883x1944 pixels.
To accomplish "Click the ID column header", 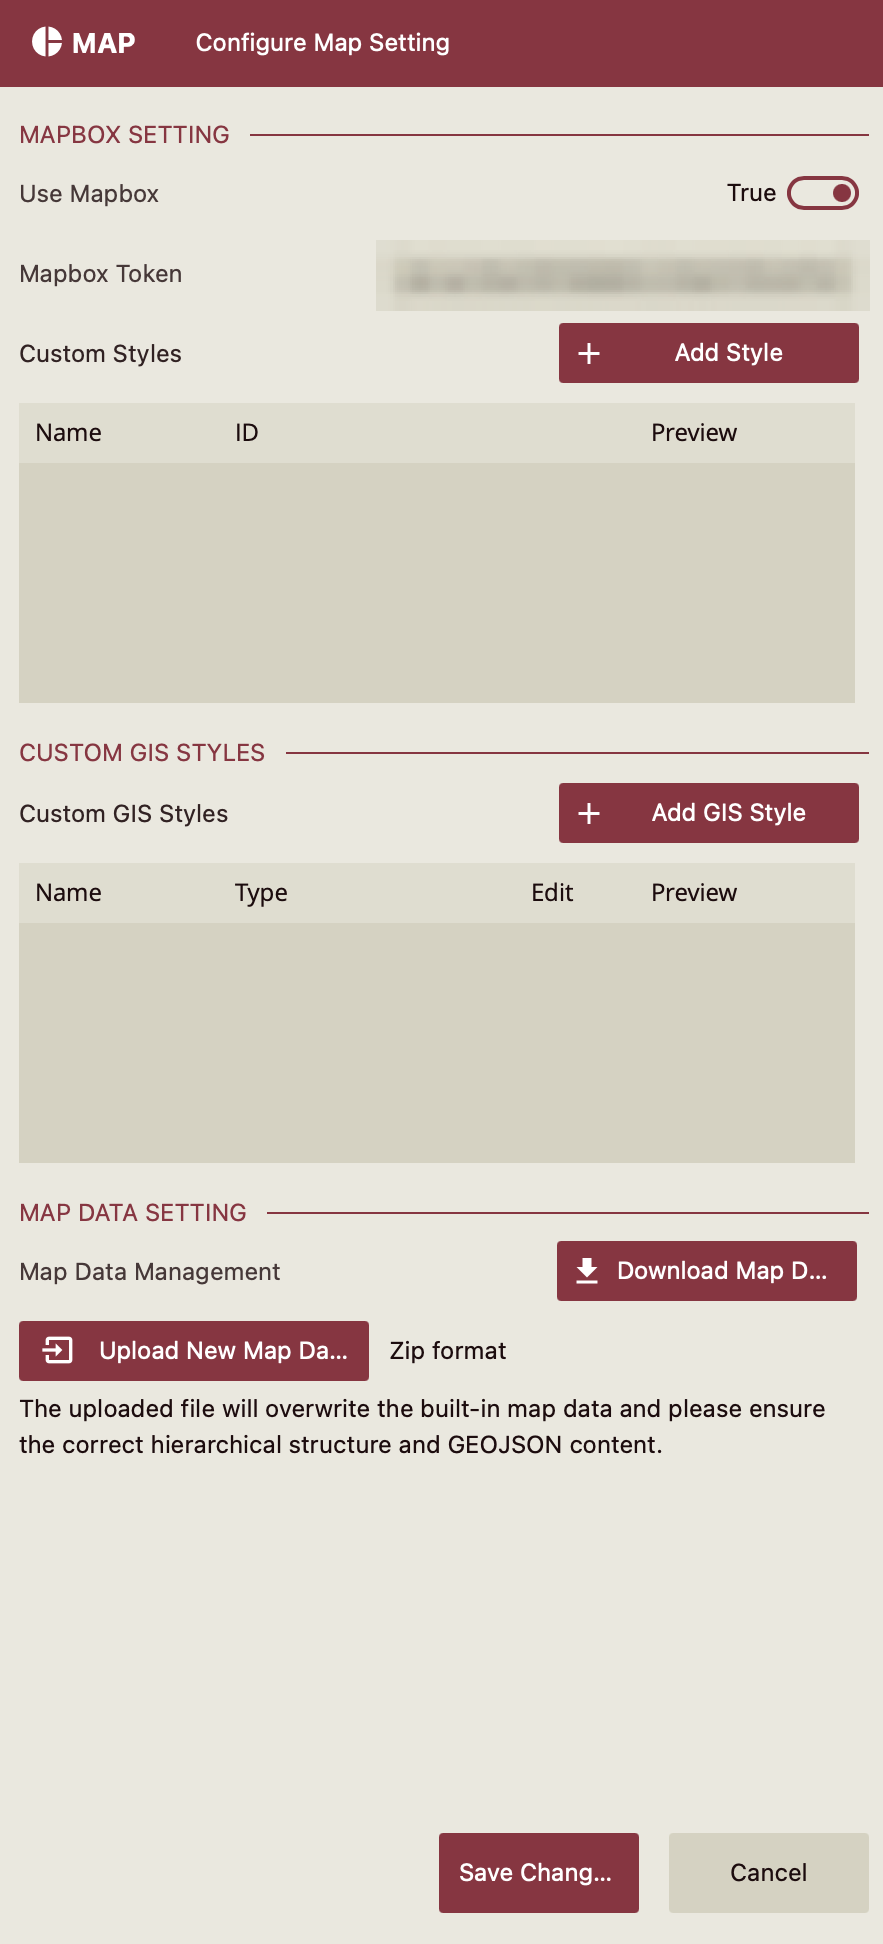I will tap(246, 433).
